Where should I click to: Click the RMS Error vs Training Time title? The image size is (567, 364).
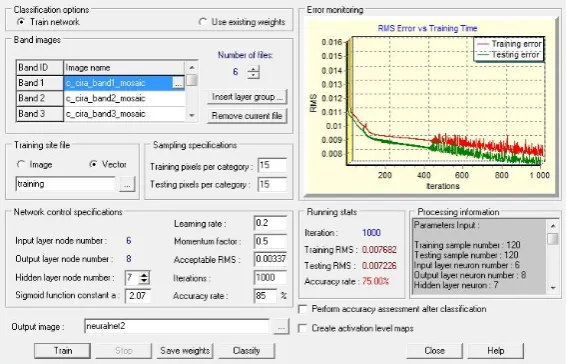427,28
